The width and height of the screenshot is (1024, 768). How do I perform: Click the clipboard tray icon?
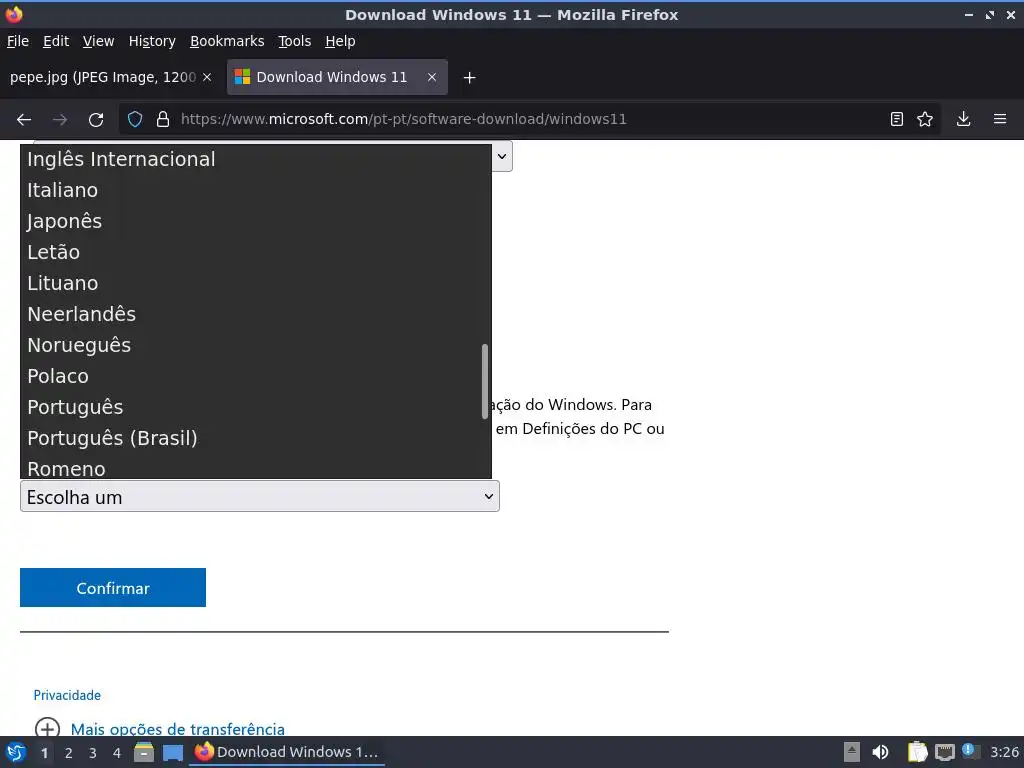pyautogui.click(x=917, y=752)
